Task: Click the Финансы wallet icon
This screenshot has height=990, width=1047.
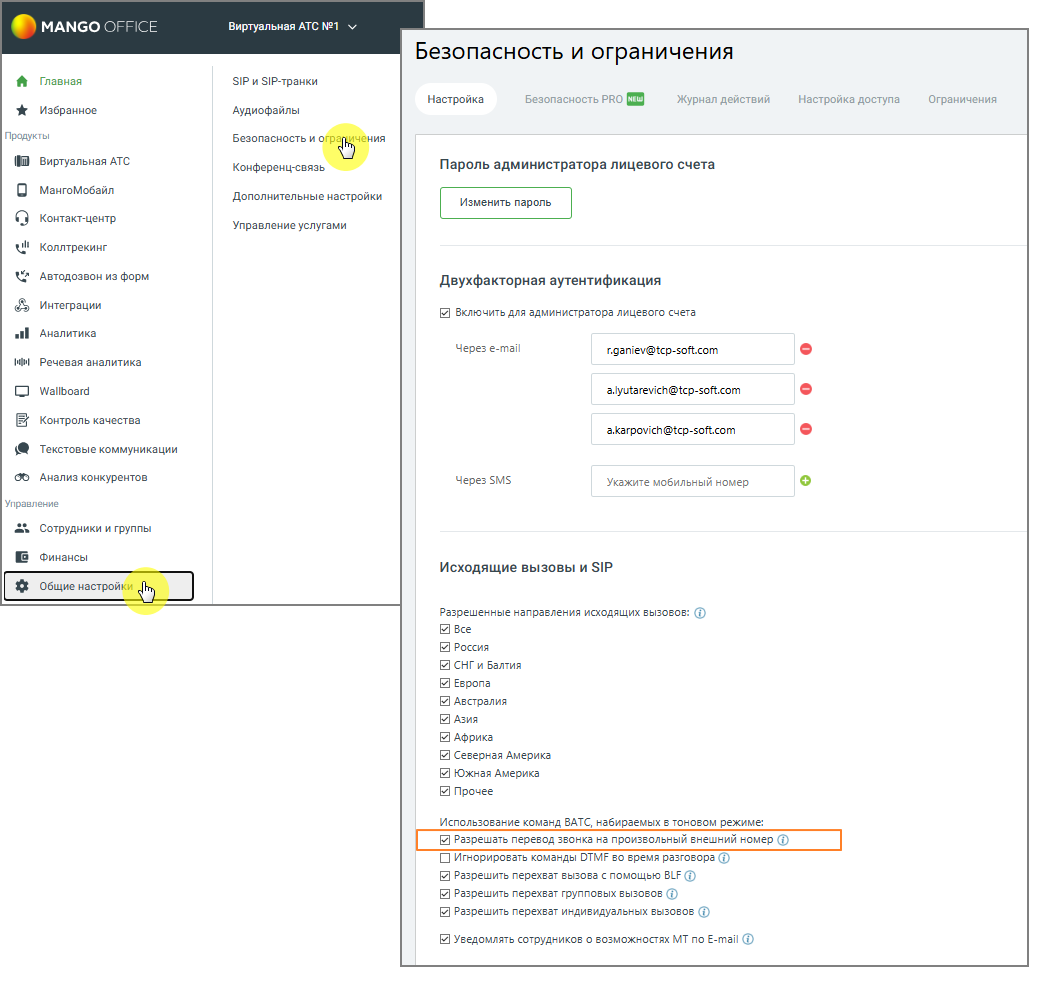Action: [22, 557]
